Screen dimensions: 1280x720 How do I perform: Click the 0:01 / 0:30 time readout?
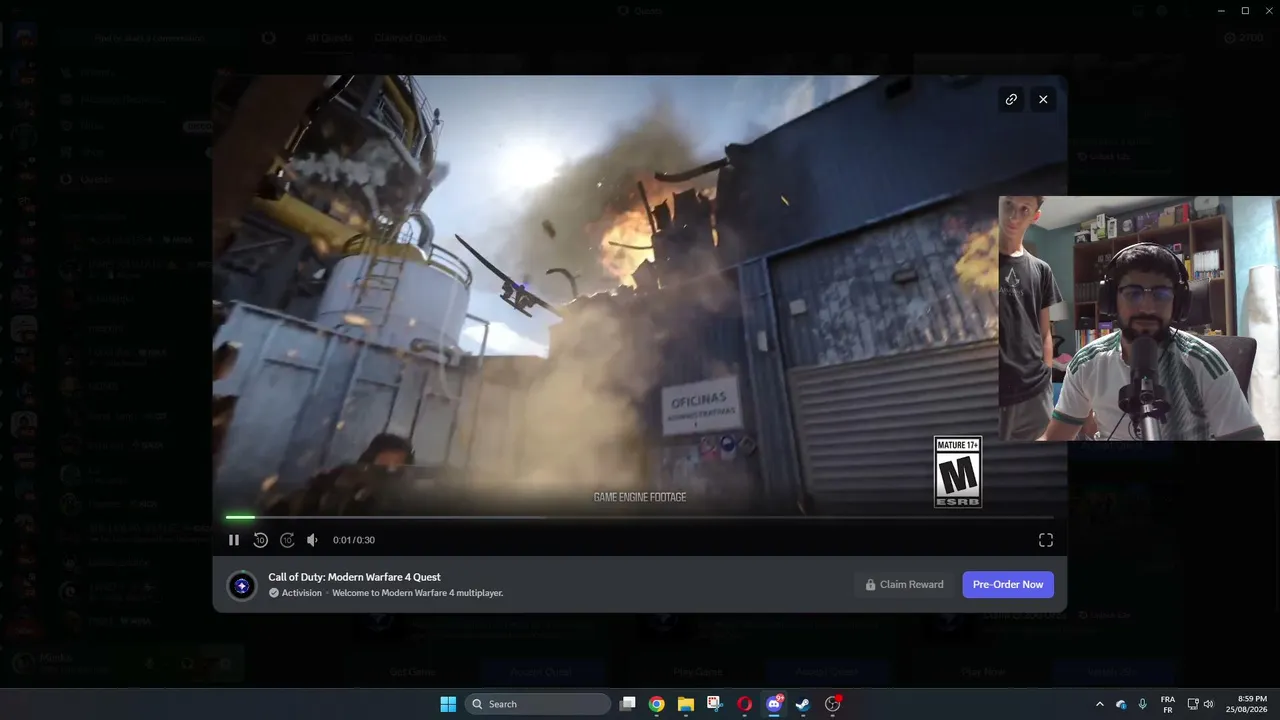[354, 540]
